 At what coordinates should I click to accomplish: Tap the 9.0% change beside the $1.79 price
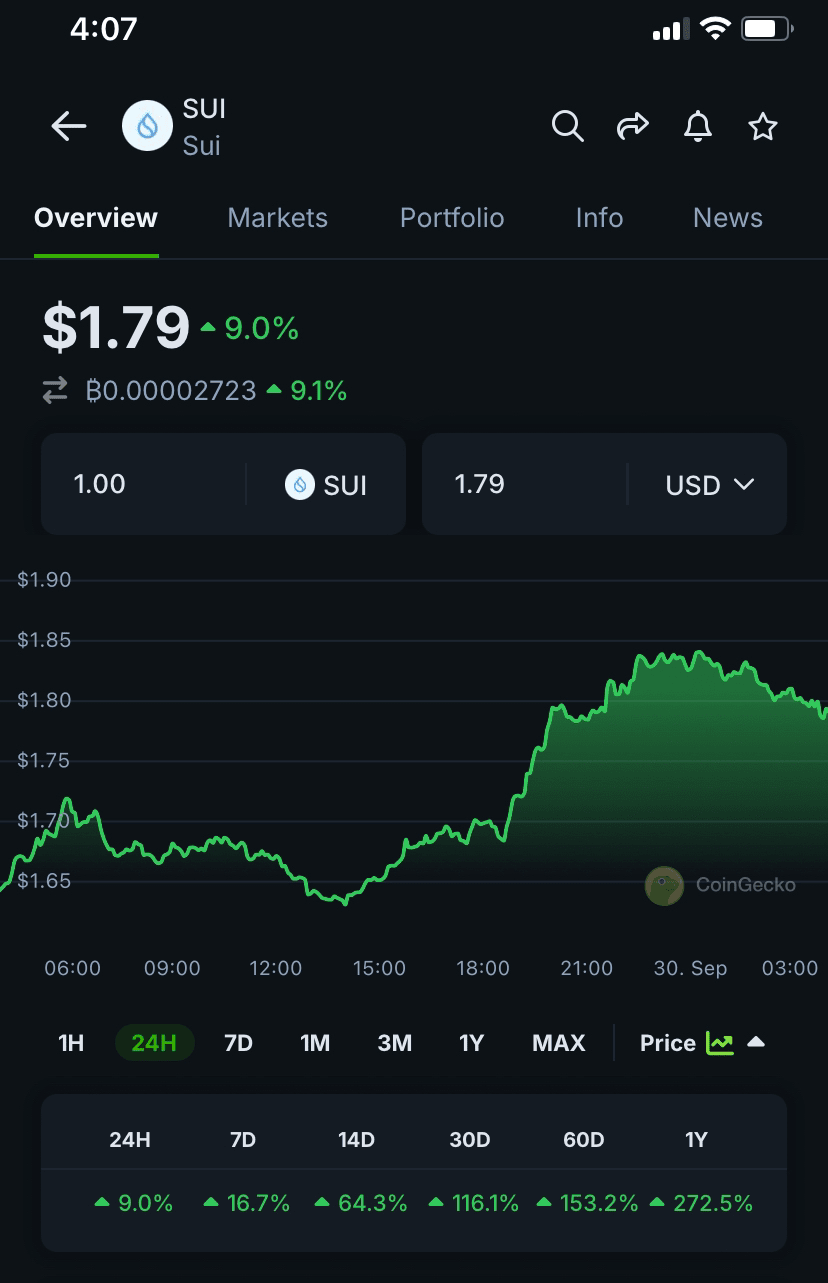coord(250,328)
